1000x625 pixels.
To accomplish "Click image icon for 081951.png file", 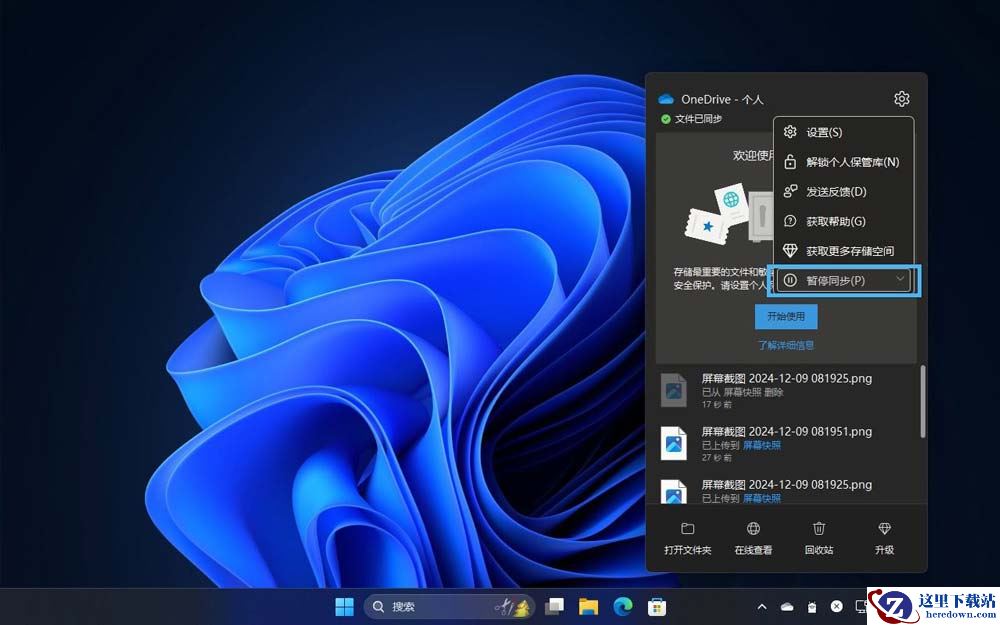I will tap(673, 443).
